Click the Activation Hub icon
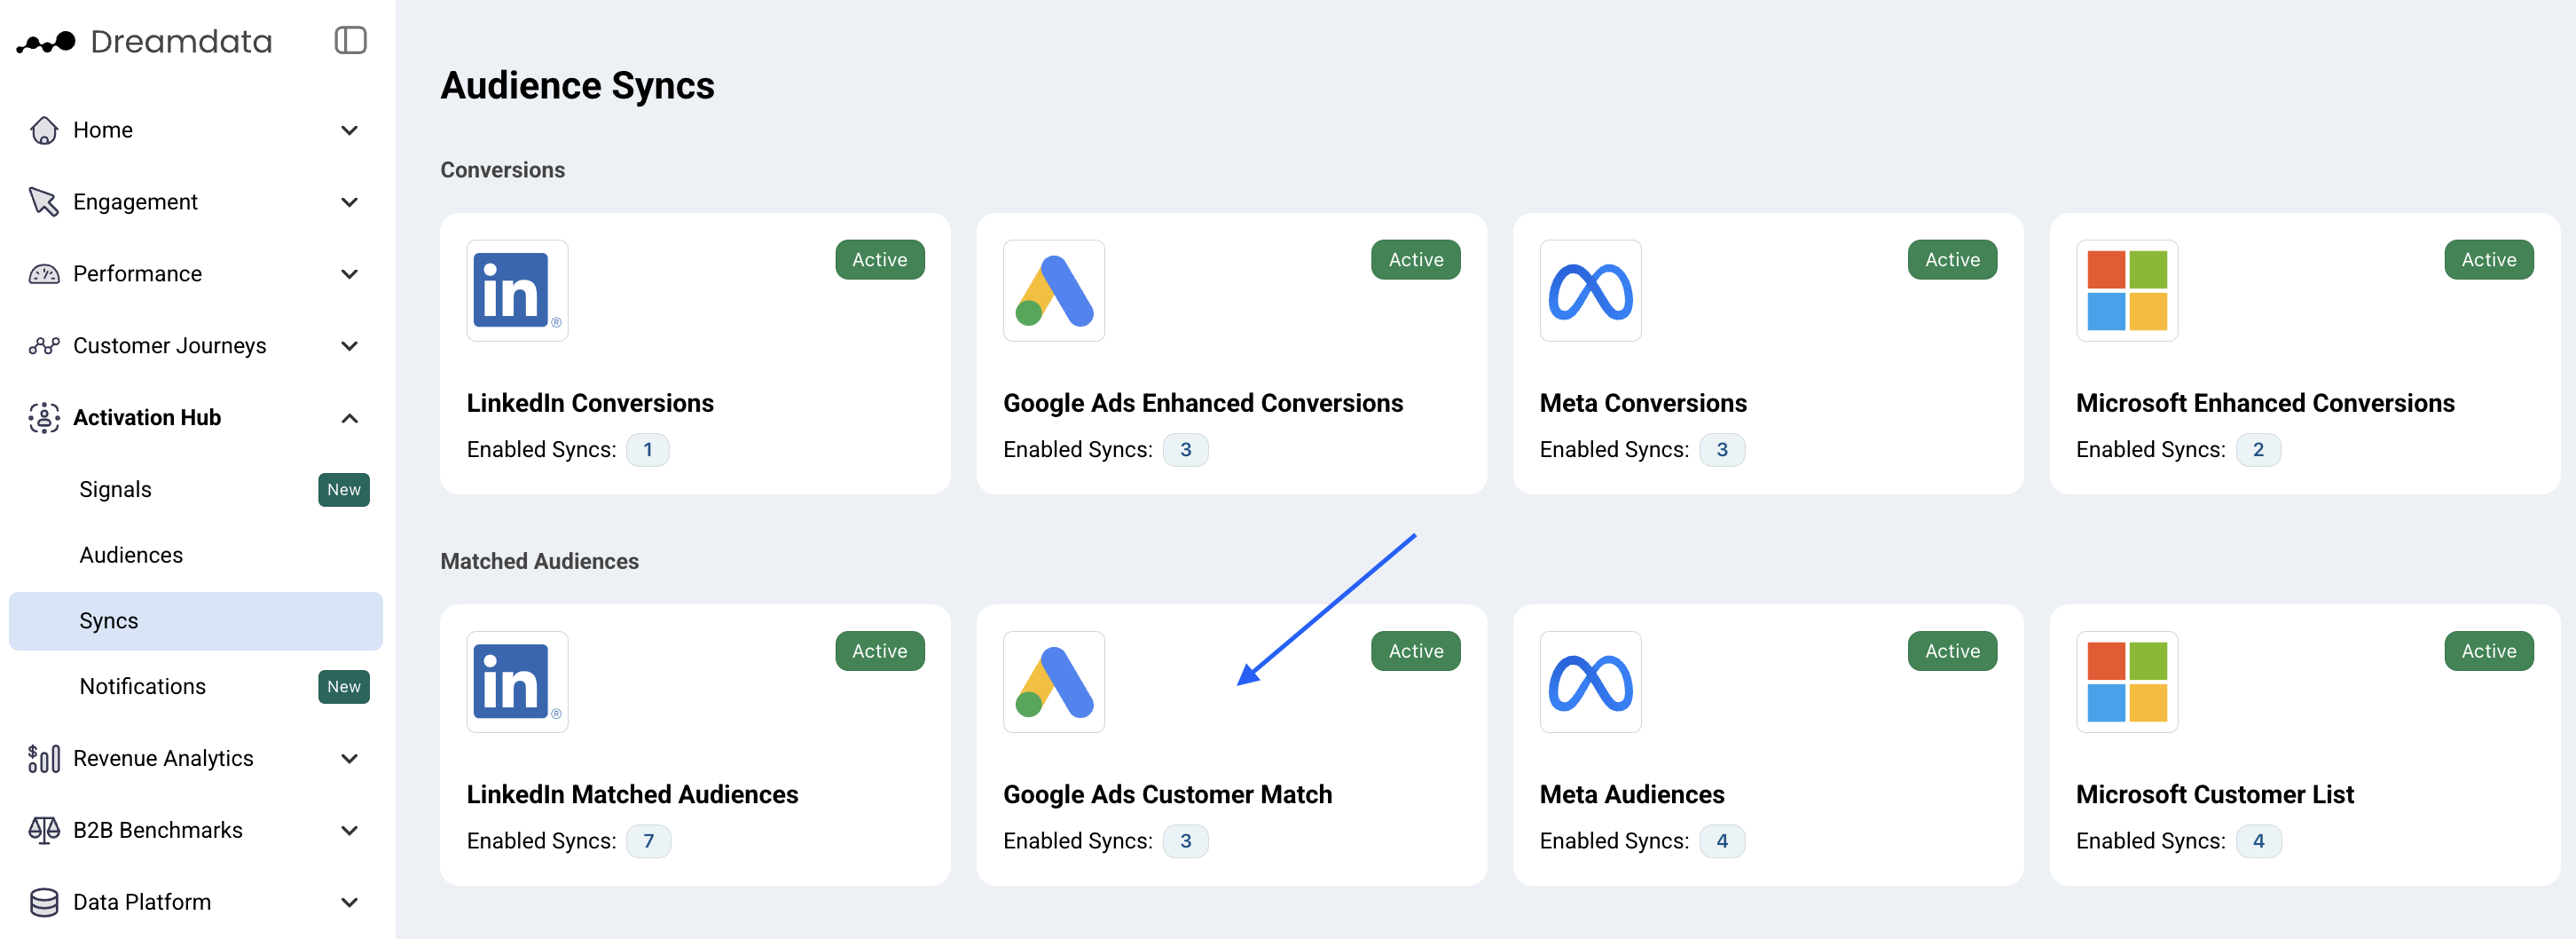2576x939 pixels. tap(44, 418)
